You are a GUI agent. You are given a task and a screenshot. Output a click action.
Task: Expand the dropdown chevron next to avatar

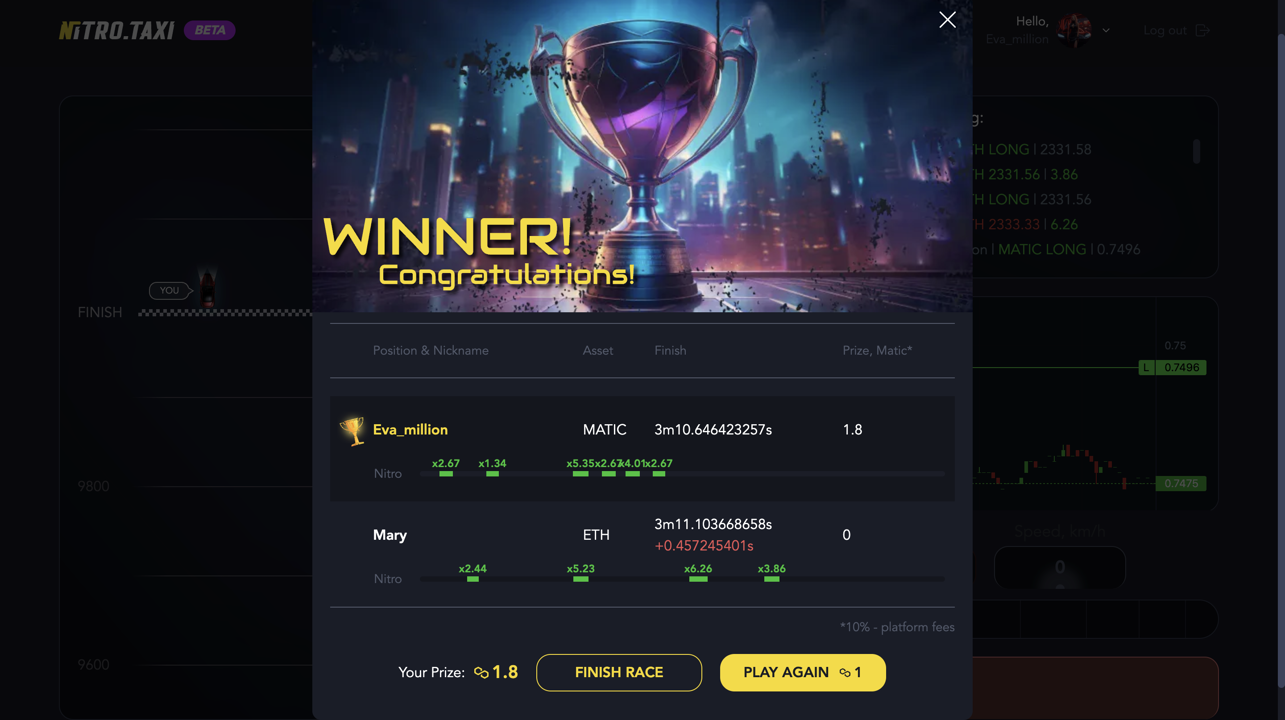tap(1106, 31)
